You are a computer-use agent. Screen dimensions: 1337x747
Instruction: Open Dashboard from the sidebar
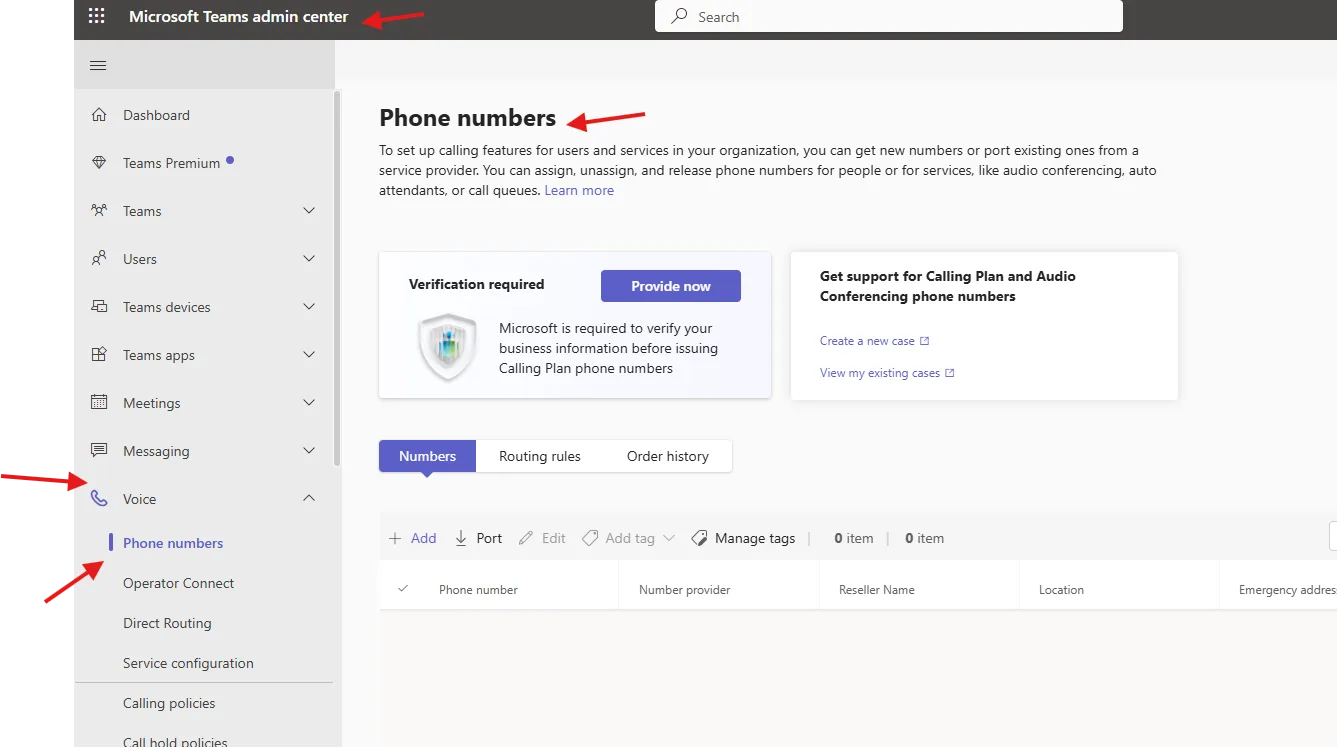coord(155,115)
